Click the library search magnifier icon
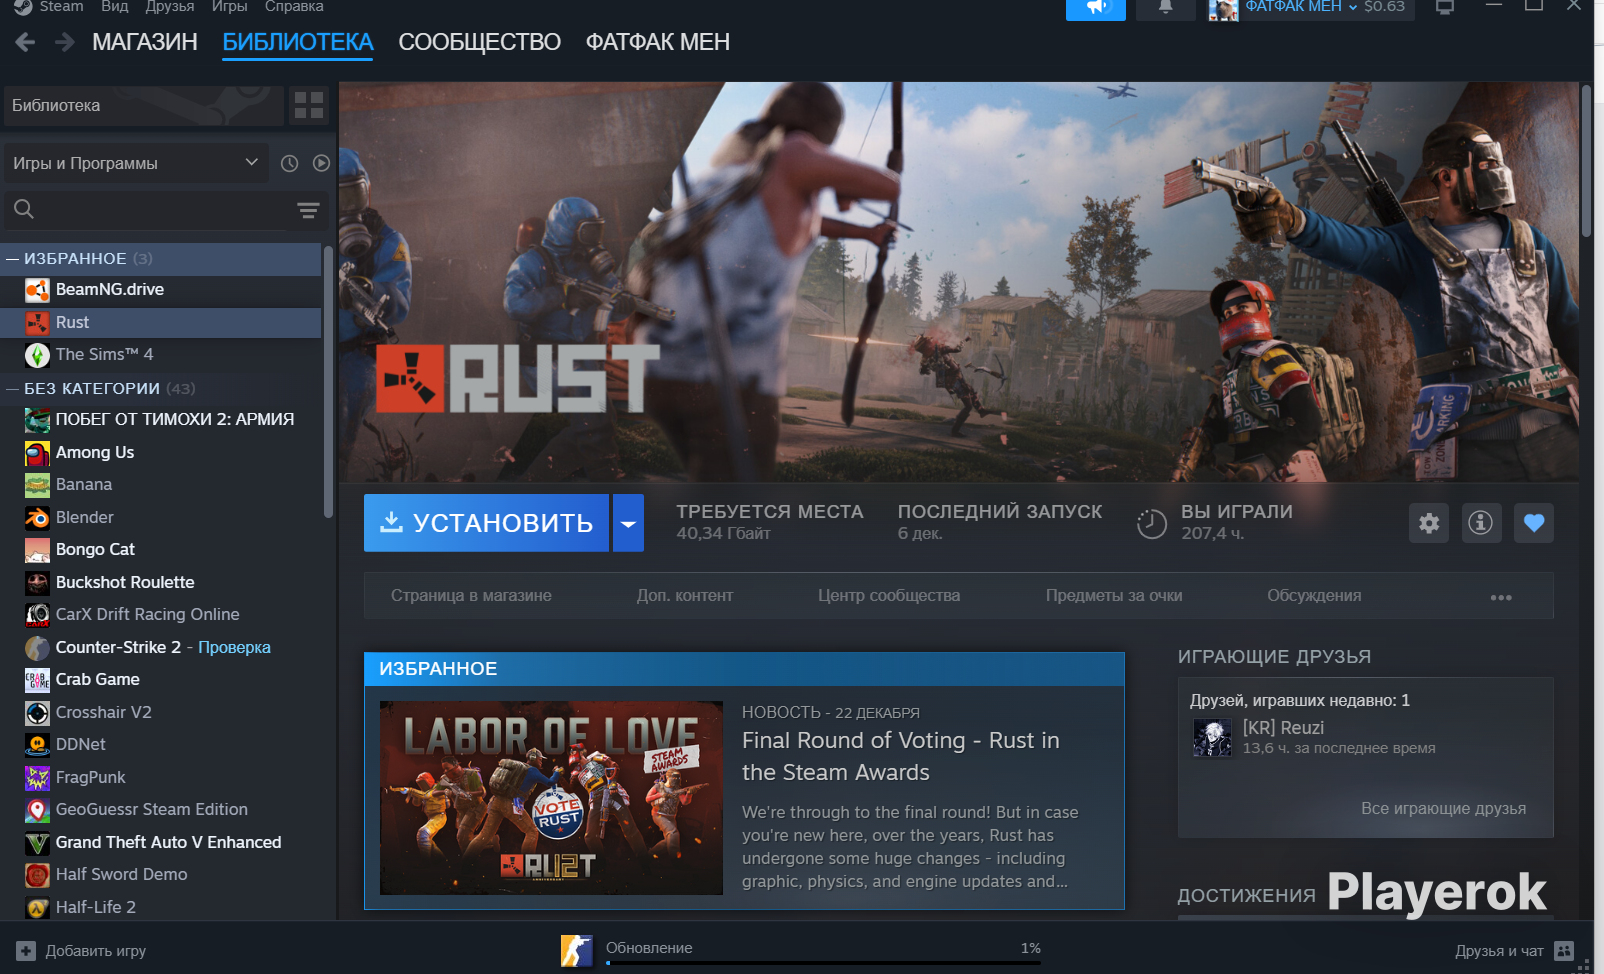1604x974 pixels. (x=24, y=209)
